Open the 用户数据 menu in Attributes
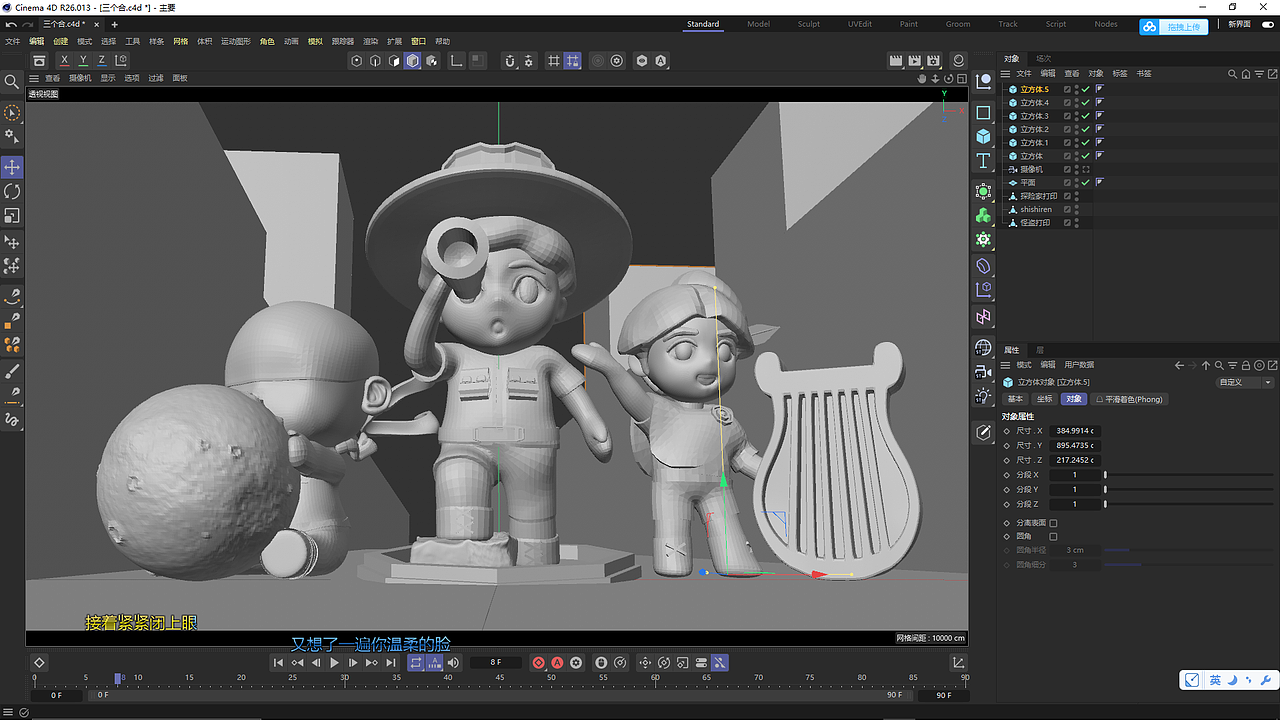1280x720 pixels. pos(1079,365)
